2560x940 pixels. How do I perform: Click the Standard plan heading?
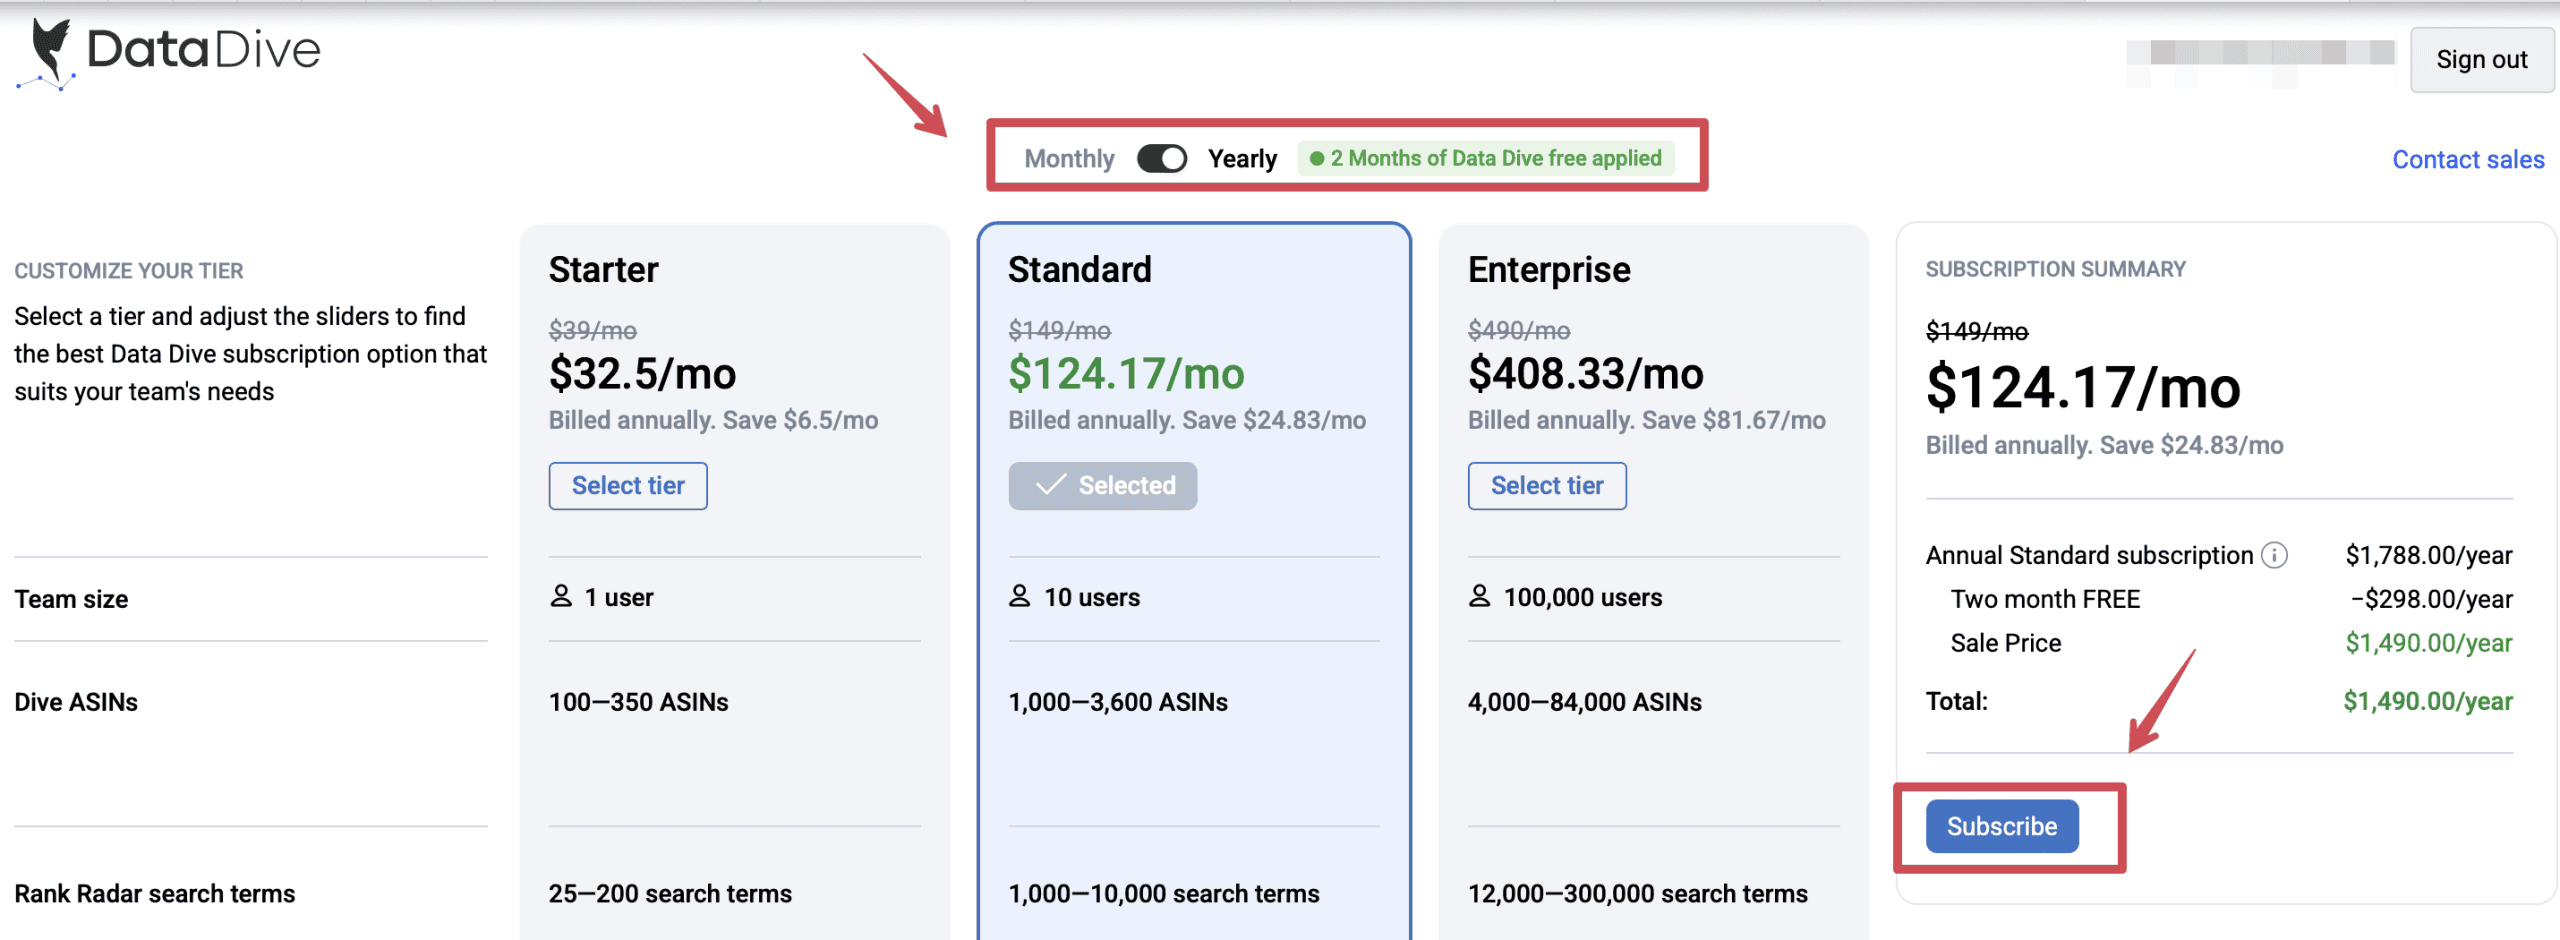tap(1080, 270)
